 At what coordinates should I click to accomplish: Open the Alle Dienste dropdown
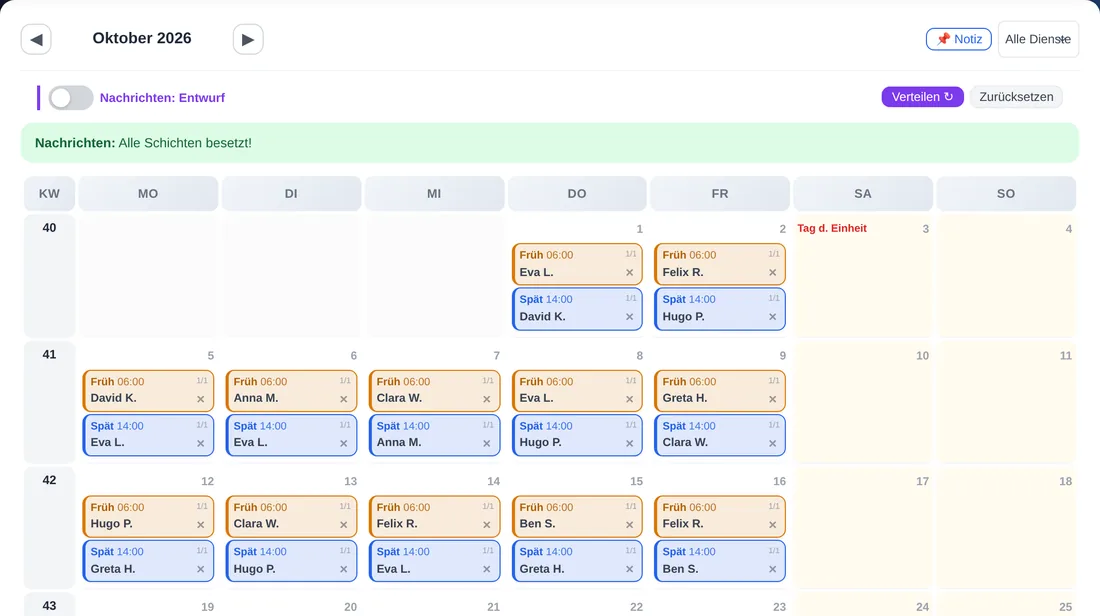[1038, 39]
